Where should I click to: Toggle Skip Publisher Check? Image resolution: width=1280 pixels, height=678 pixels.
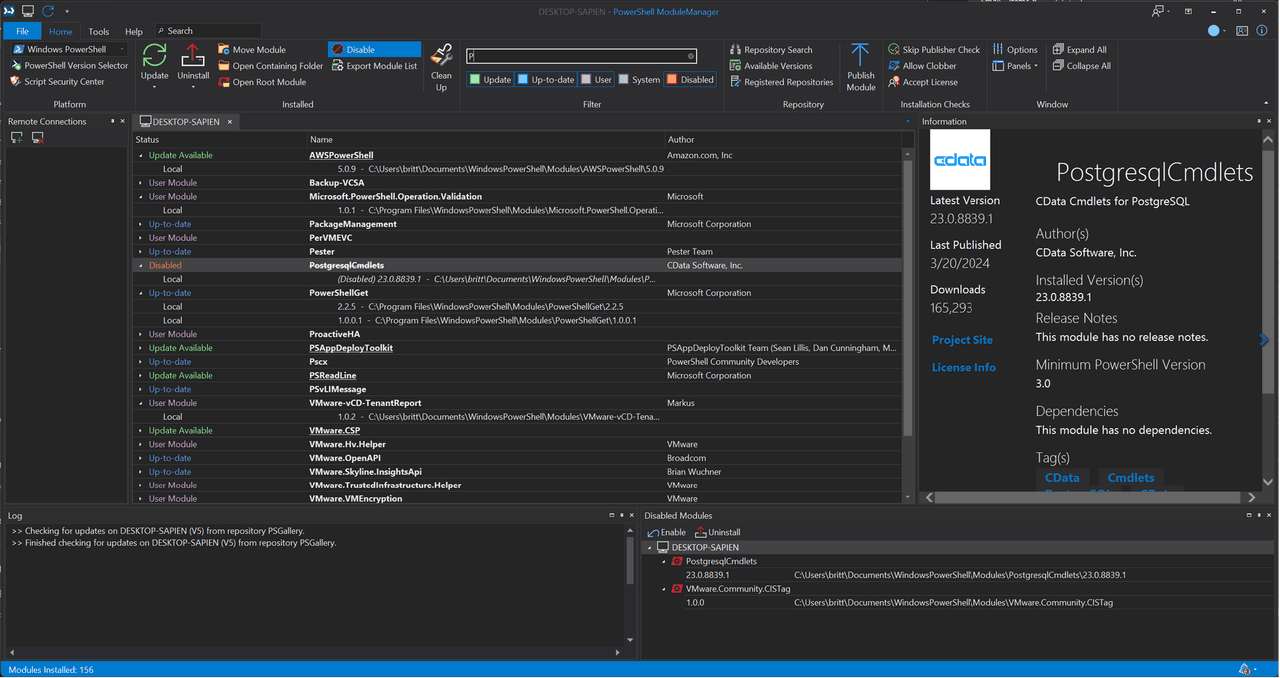click(934, 49)
